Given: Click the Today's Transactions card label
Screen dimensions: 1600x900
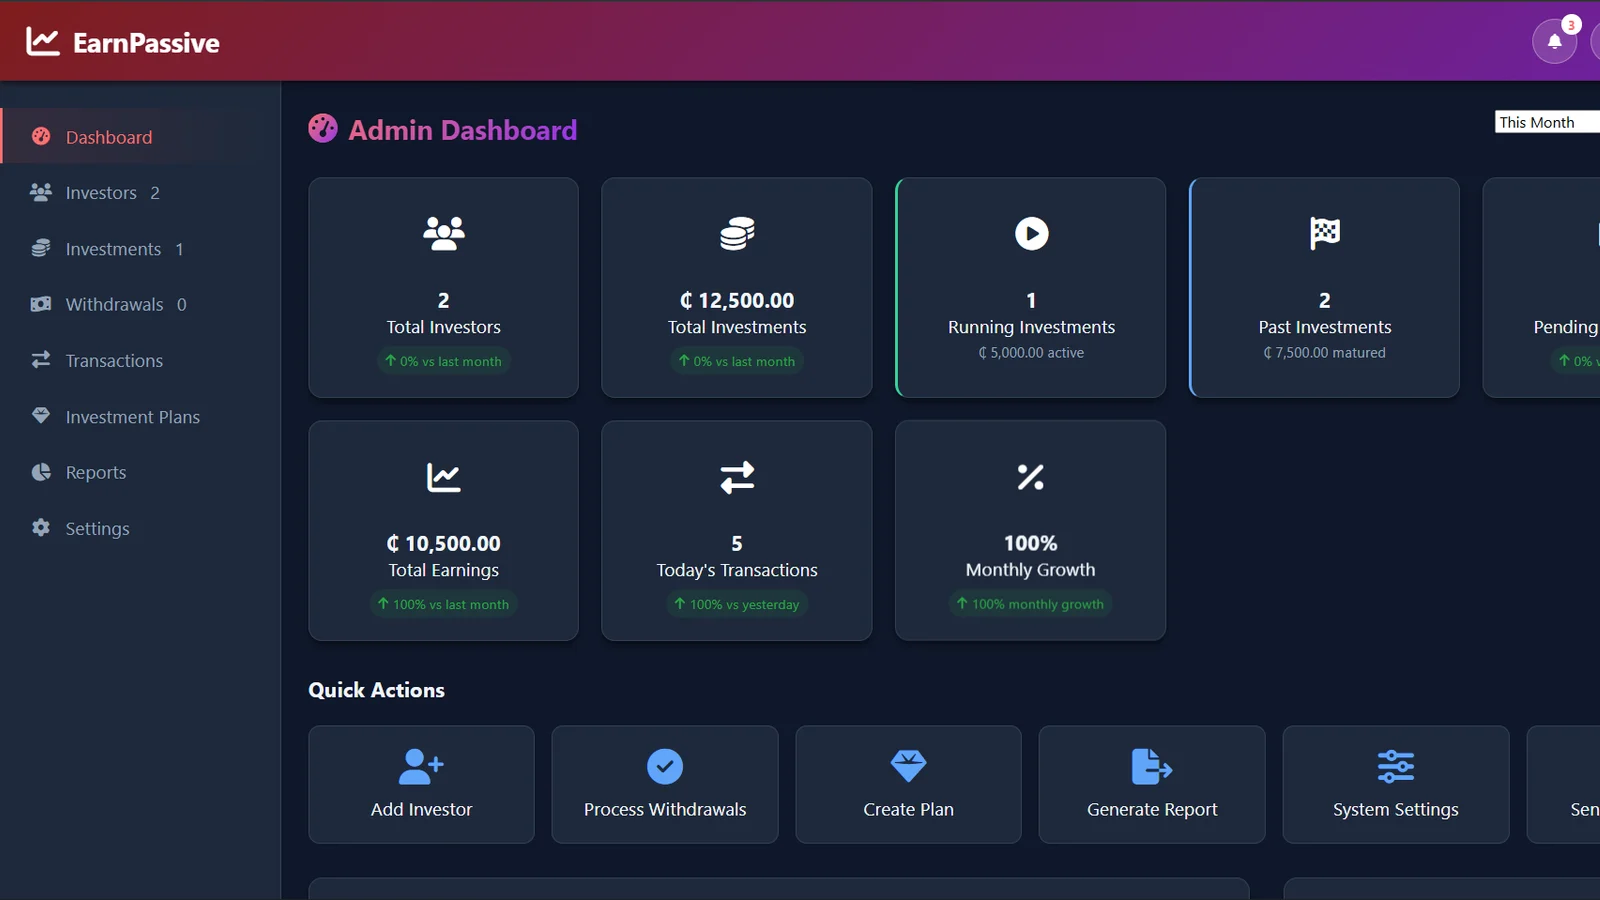Looking at the screenshot, I should click(737, 570).
